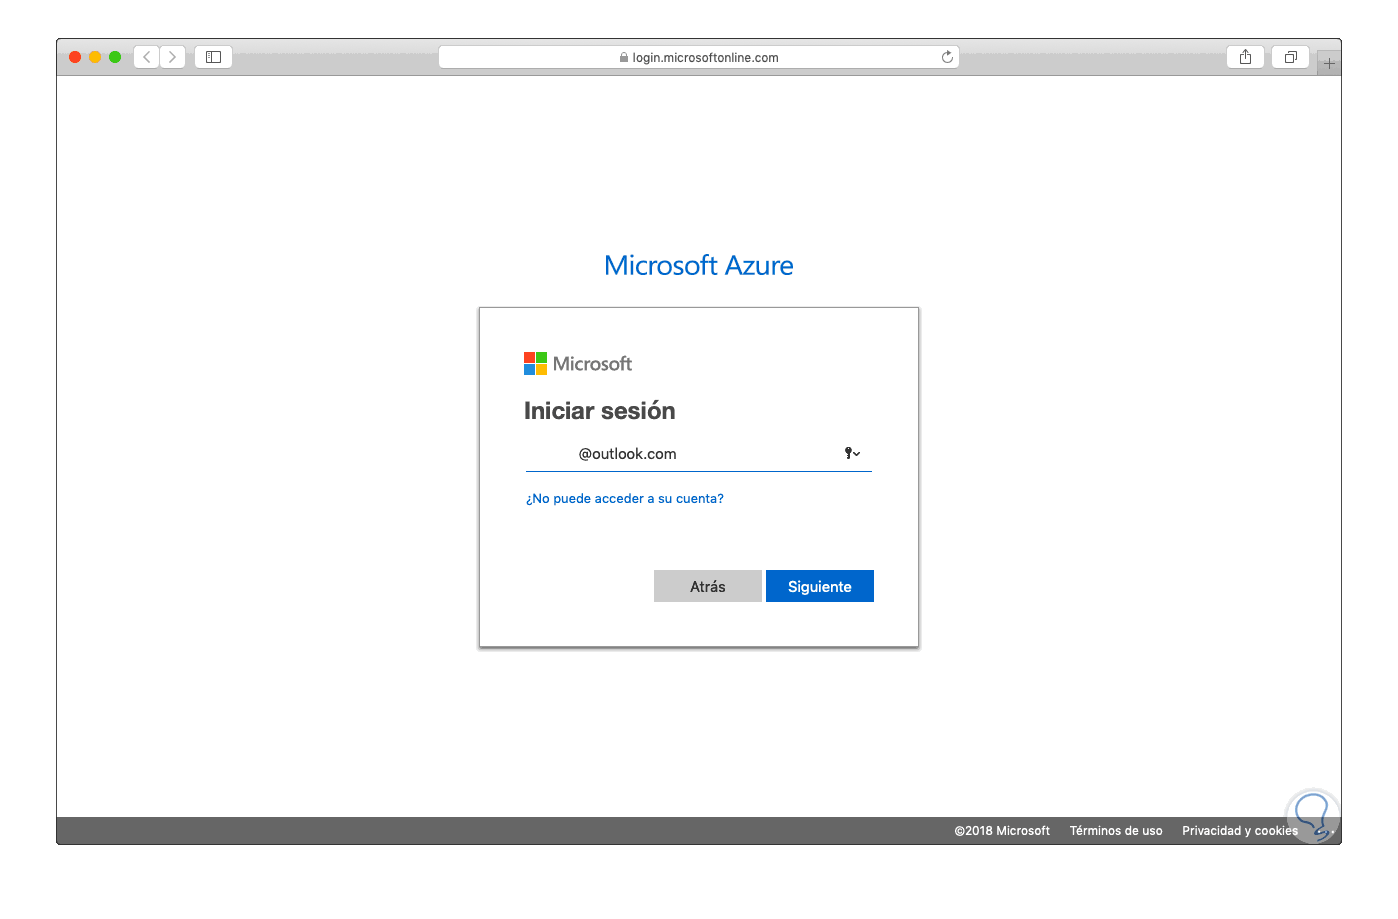
Task: Click ©2018 Microsoft footer text
Action: pyautogui.click(x=1002, y=831)
